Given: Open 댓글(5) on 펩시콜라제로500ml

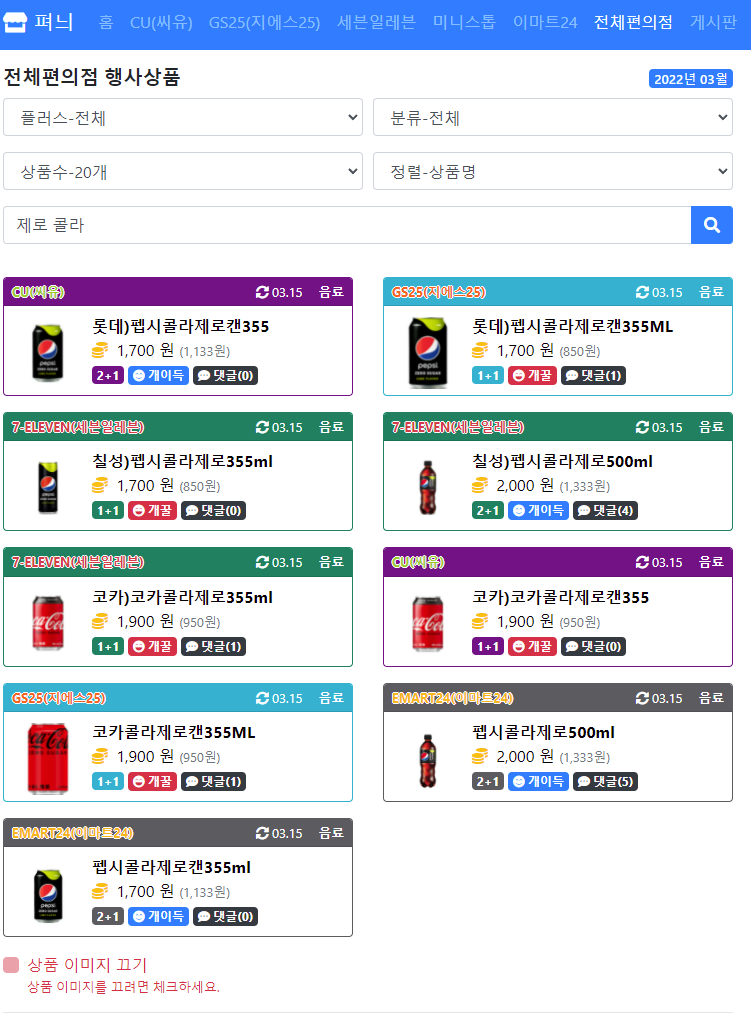Looking at the screenshot, I should (x=605, y=781).
